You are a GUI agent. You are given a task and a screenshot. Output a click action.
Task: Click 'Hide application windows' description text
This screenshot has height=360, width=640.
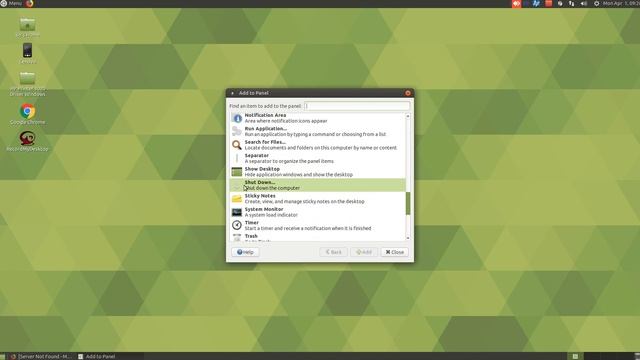(298, 174)
